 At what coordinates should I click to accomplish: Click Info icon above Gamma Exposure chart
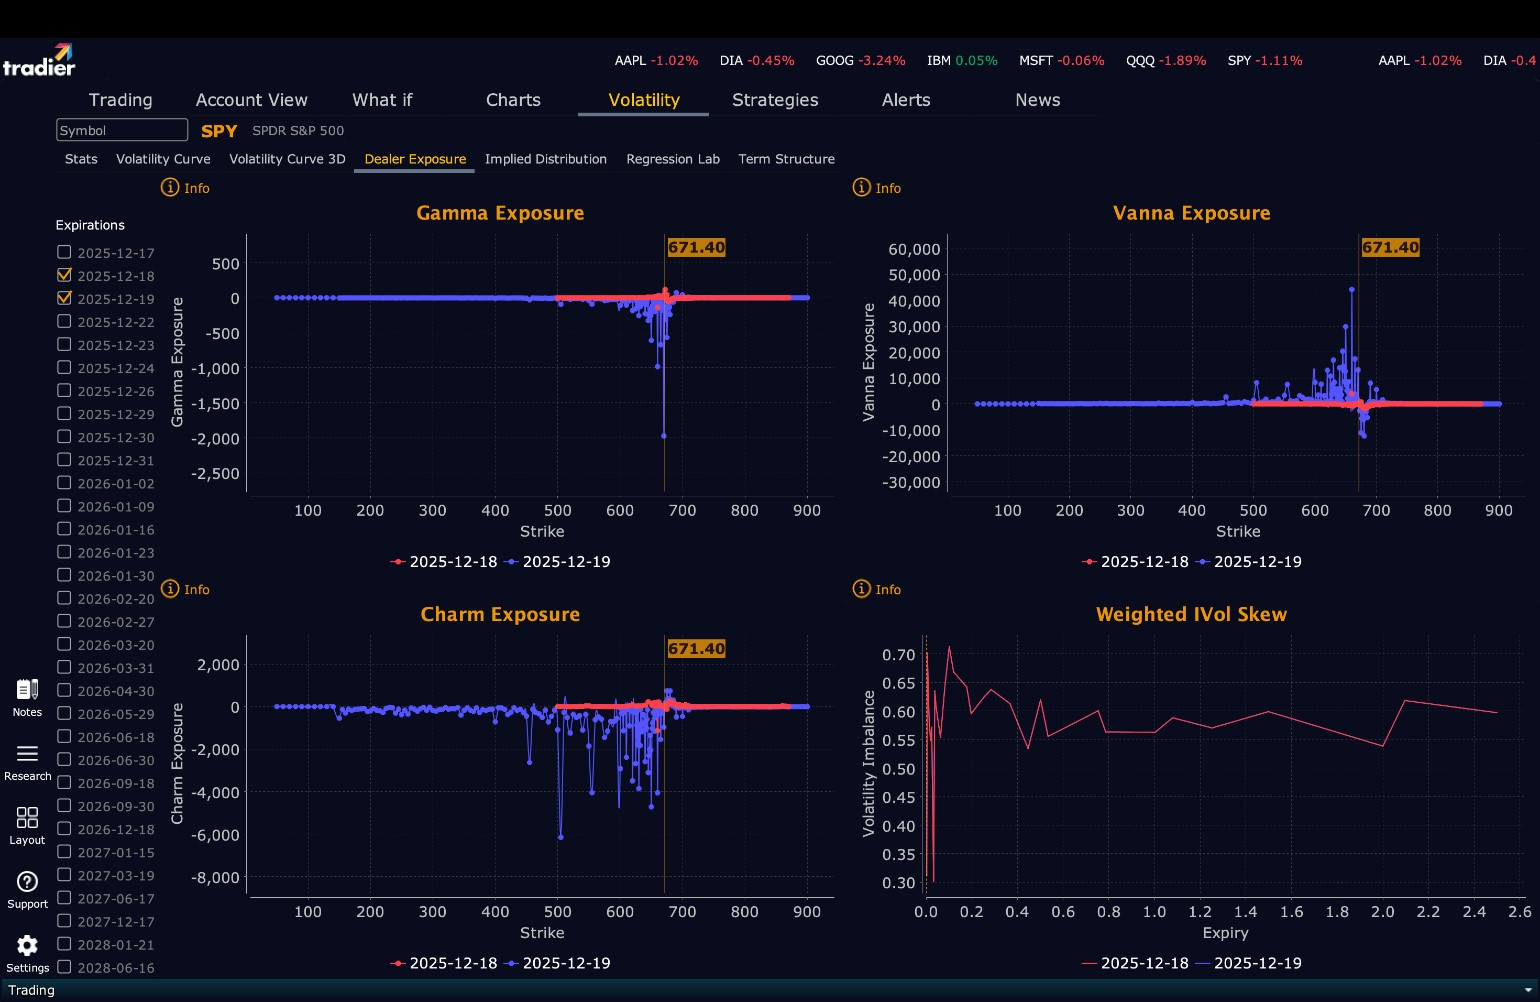170,188
